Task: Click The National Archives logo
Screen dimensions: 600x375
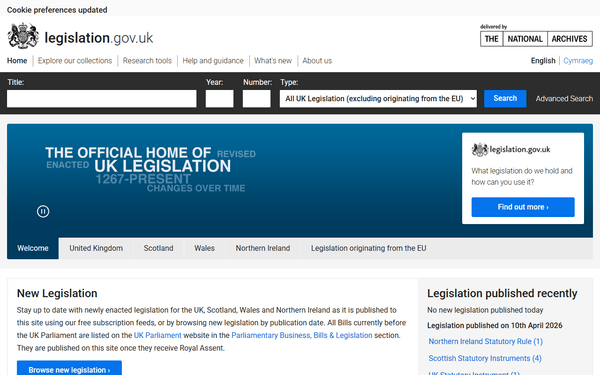Action: tap(536, 39)
